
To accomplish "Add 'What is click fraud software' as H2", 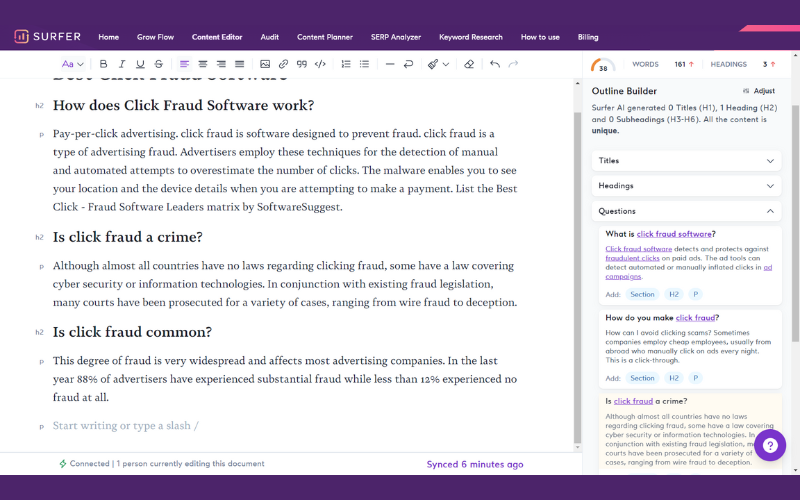I will [x=673, y=294].
